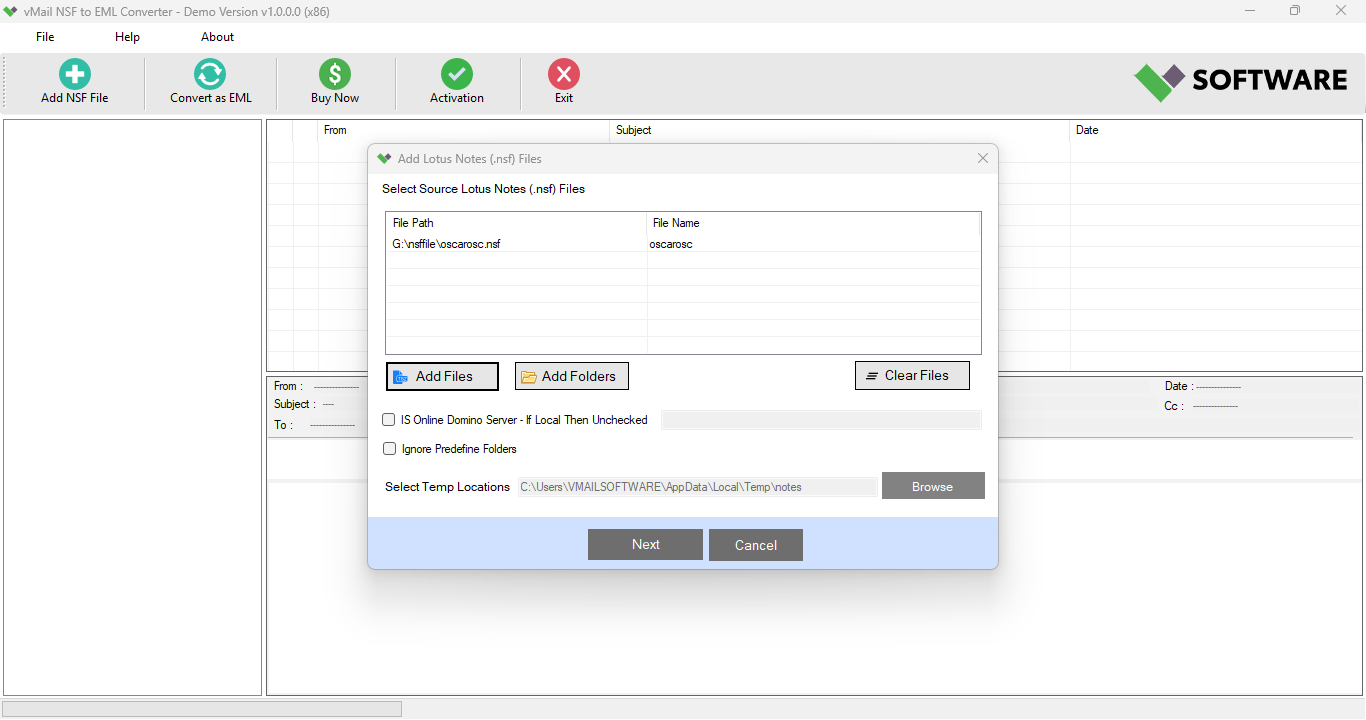This screenshot has height=720, width=1366.
Task: Click the Add Folders icon in dialog
Action: [529, 375]
